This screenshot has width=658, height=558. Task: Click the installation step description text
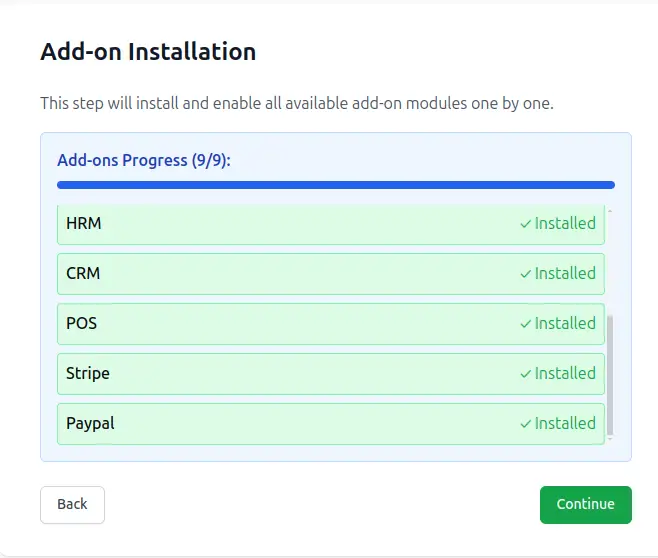pos(296,103)
